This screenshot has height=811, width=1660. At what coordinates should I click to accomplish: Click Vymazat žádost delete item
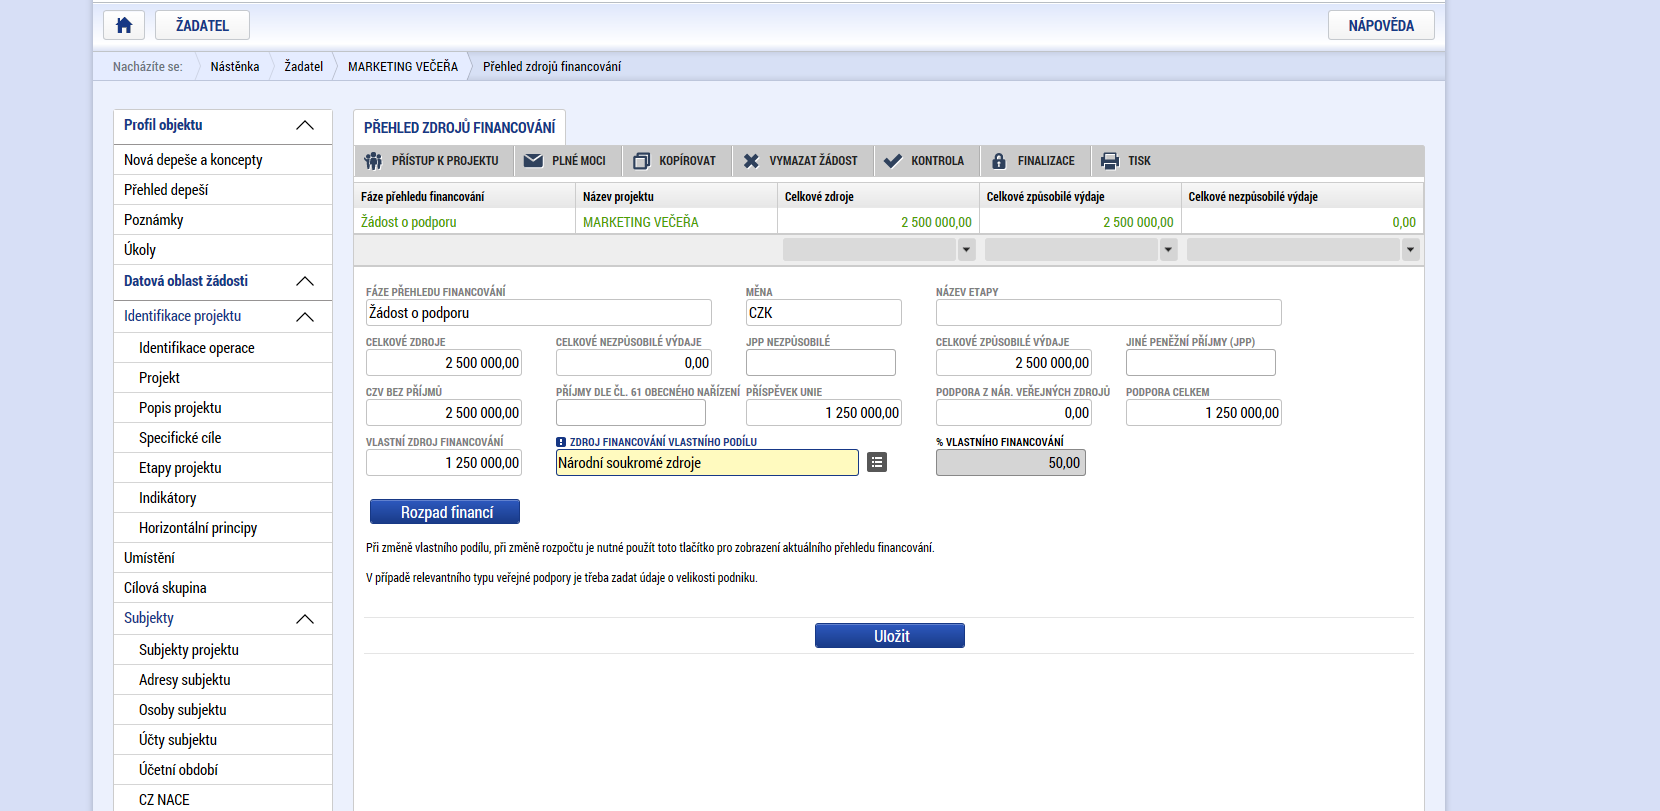tap(802, 161)
